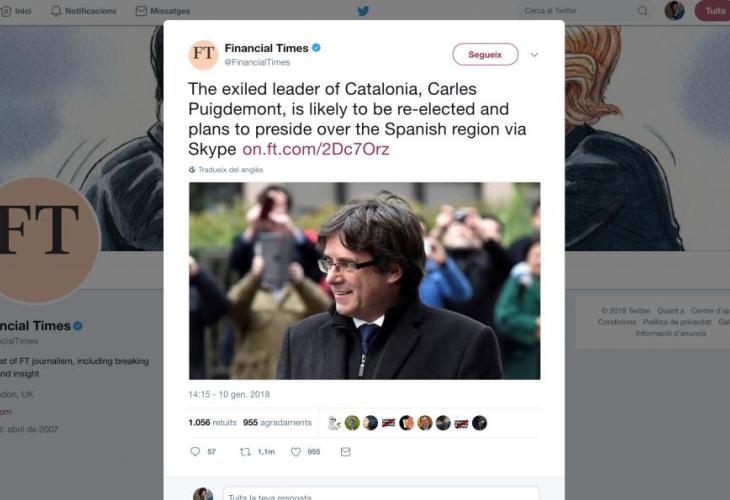Open the on.ft.com/2Dc7Orz link
The height and width of the screenshot is (500, 730).
pyautogui.click(x=316, y=149)
